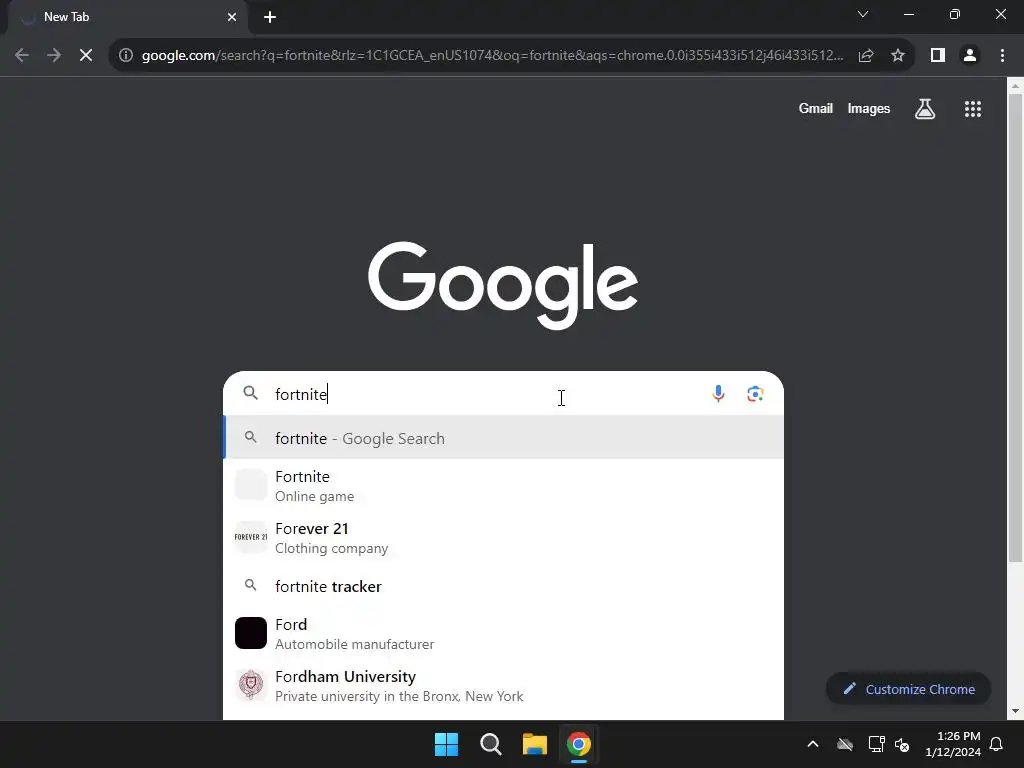Open a new tab with plus button
Viewport: 1024px width, 768px height.
pos(270,17)
